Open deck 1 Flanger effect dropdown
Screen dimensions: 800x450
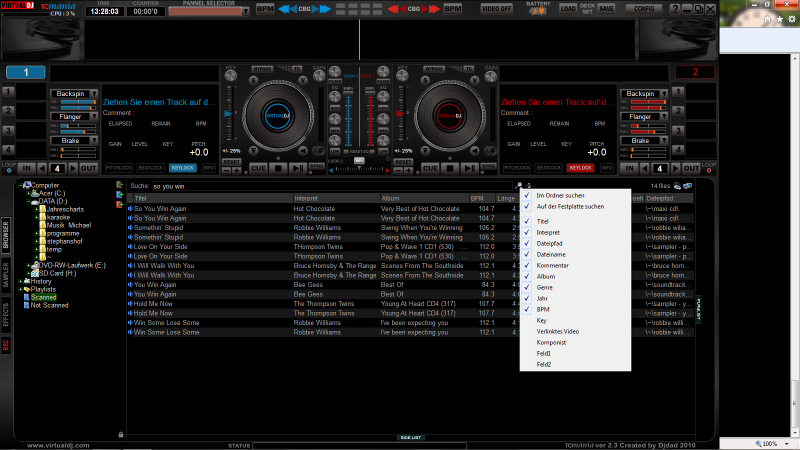click(94, 117)
